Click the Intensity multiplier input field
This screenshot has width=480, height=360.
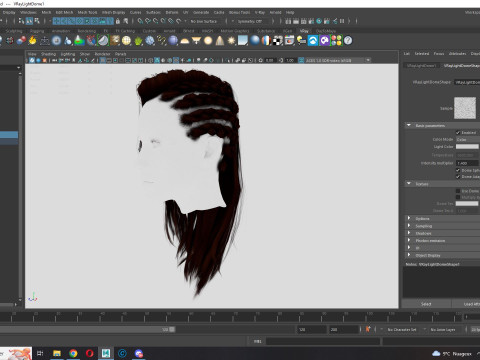pos(467,163)
